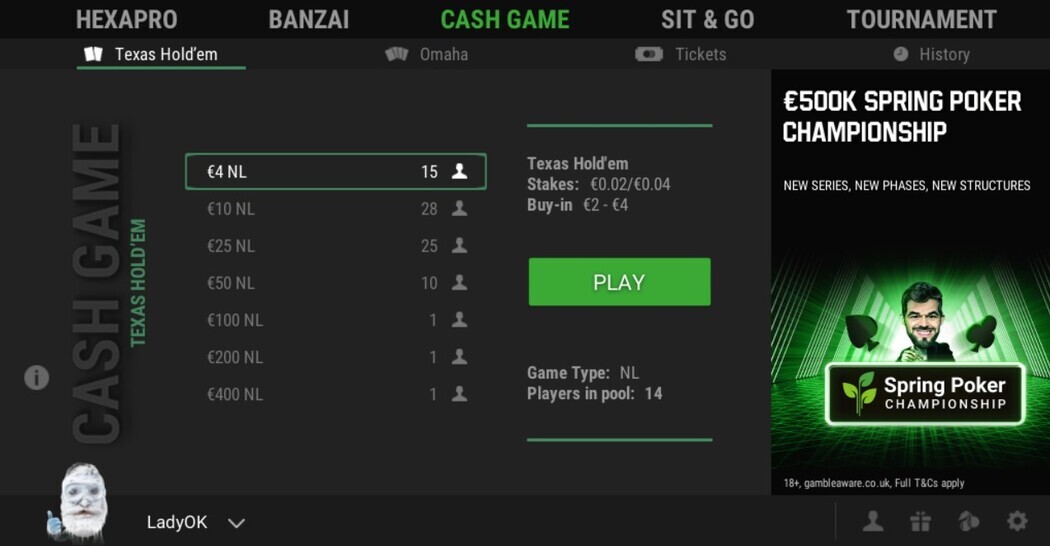The image size is (1050, 546).
Task: Open the player profile icon
Action: pyautogui.click(x=873, y=521)
